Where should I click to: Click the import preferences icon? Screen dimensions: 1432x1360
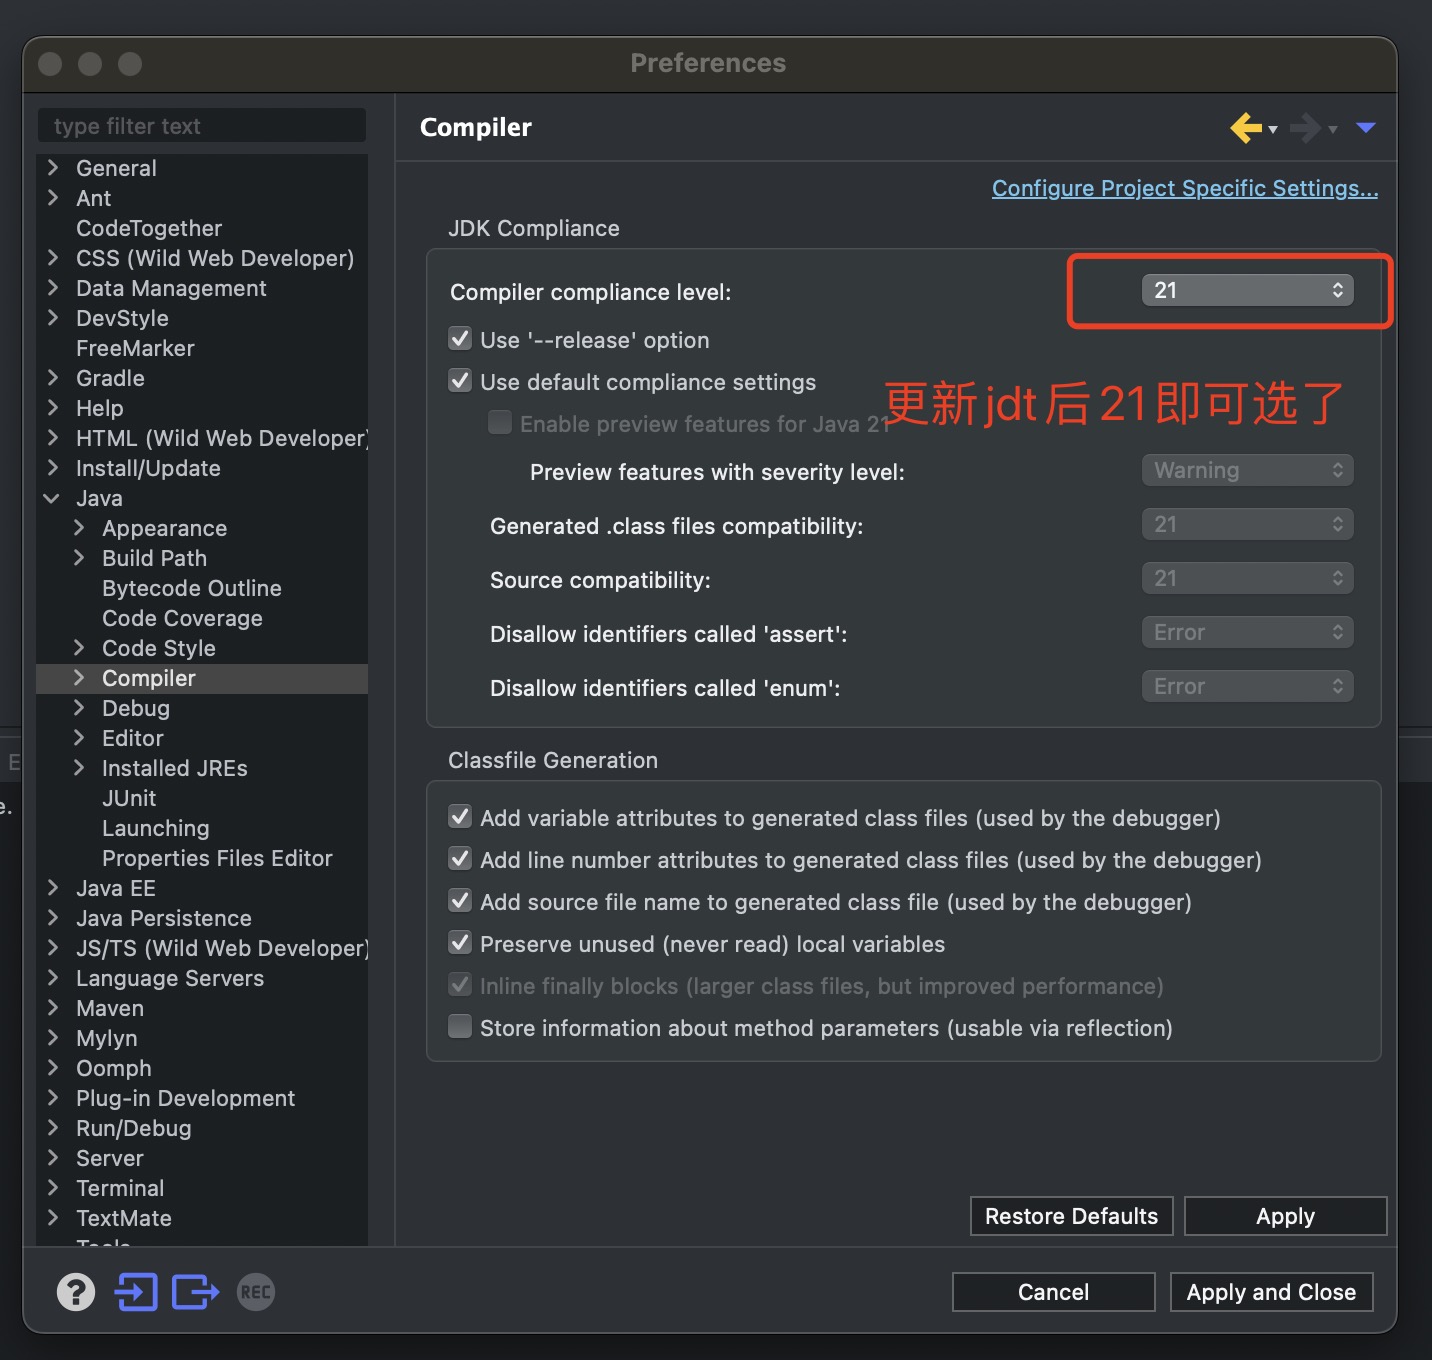(137, 1292)
